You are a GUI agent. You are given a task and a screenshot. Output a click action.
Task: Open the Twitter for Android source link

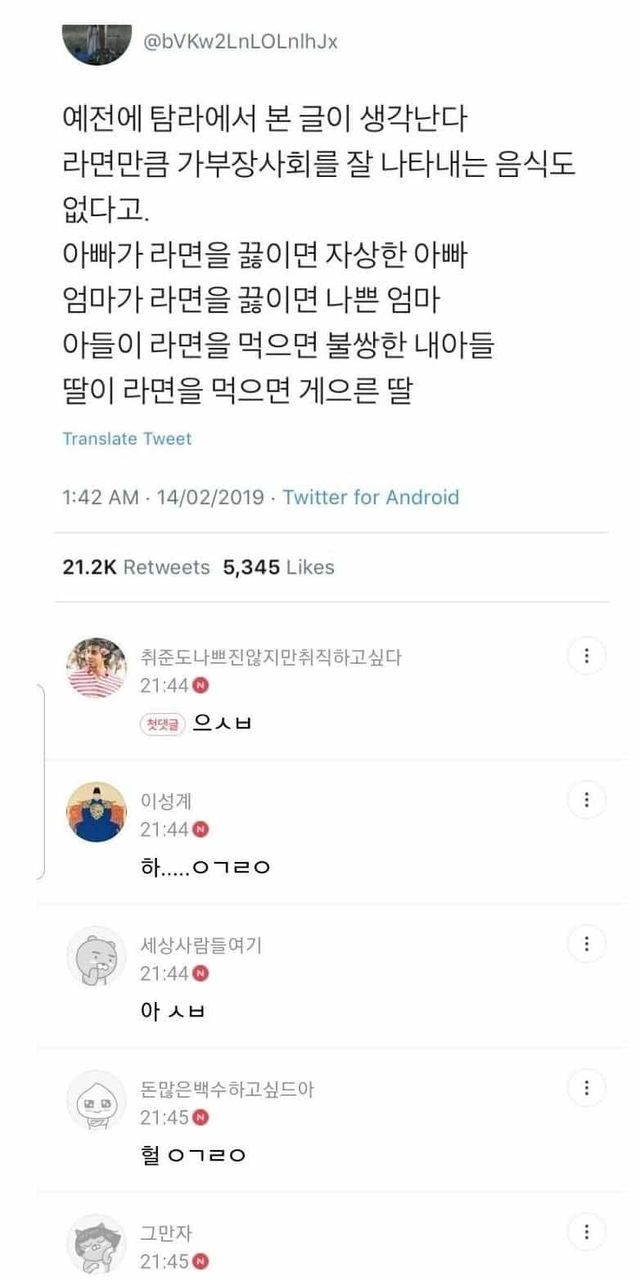point(371,497)
